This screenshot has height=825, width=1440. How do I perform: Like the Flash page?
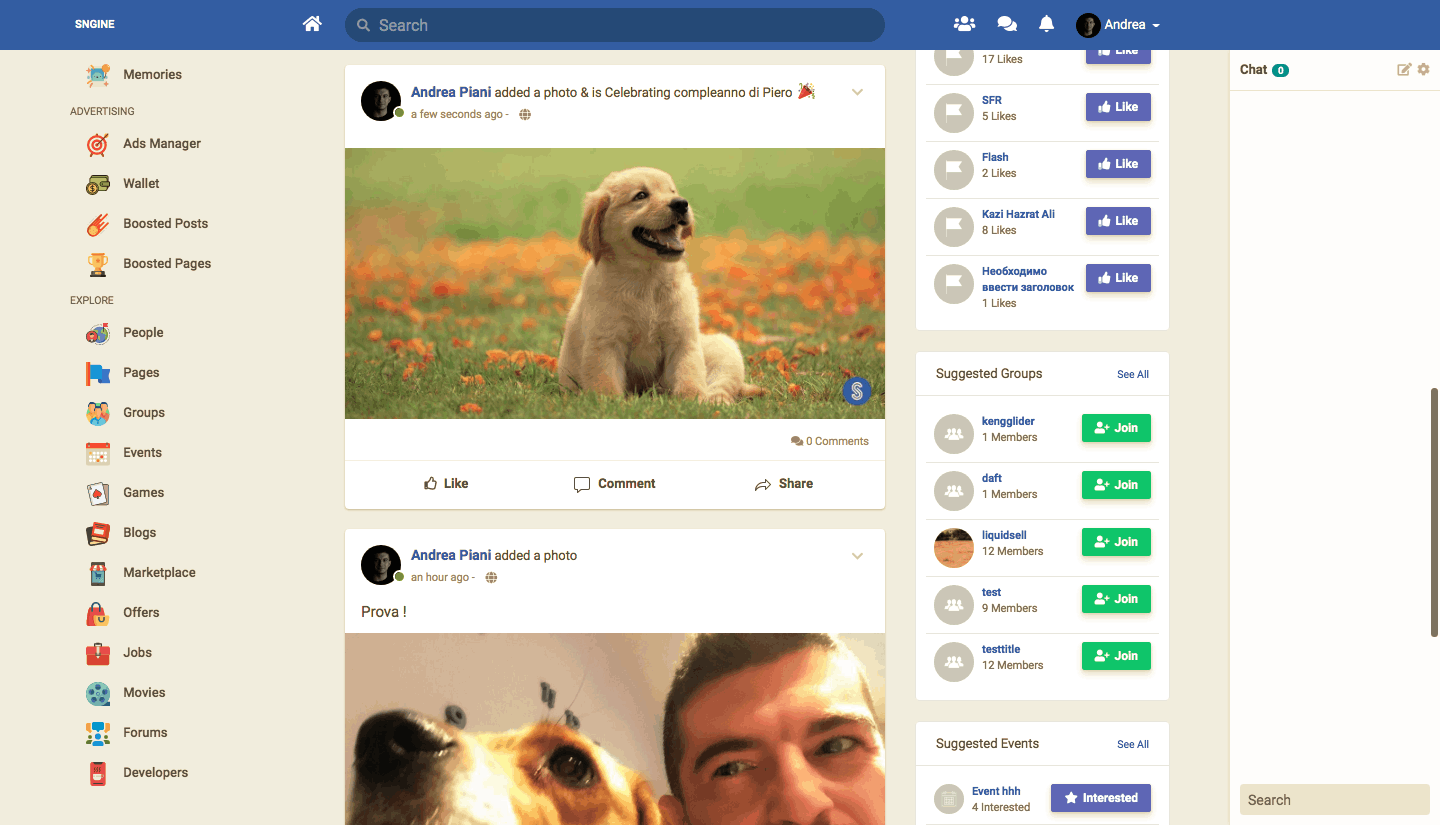coord(1118,164)
